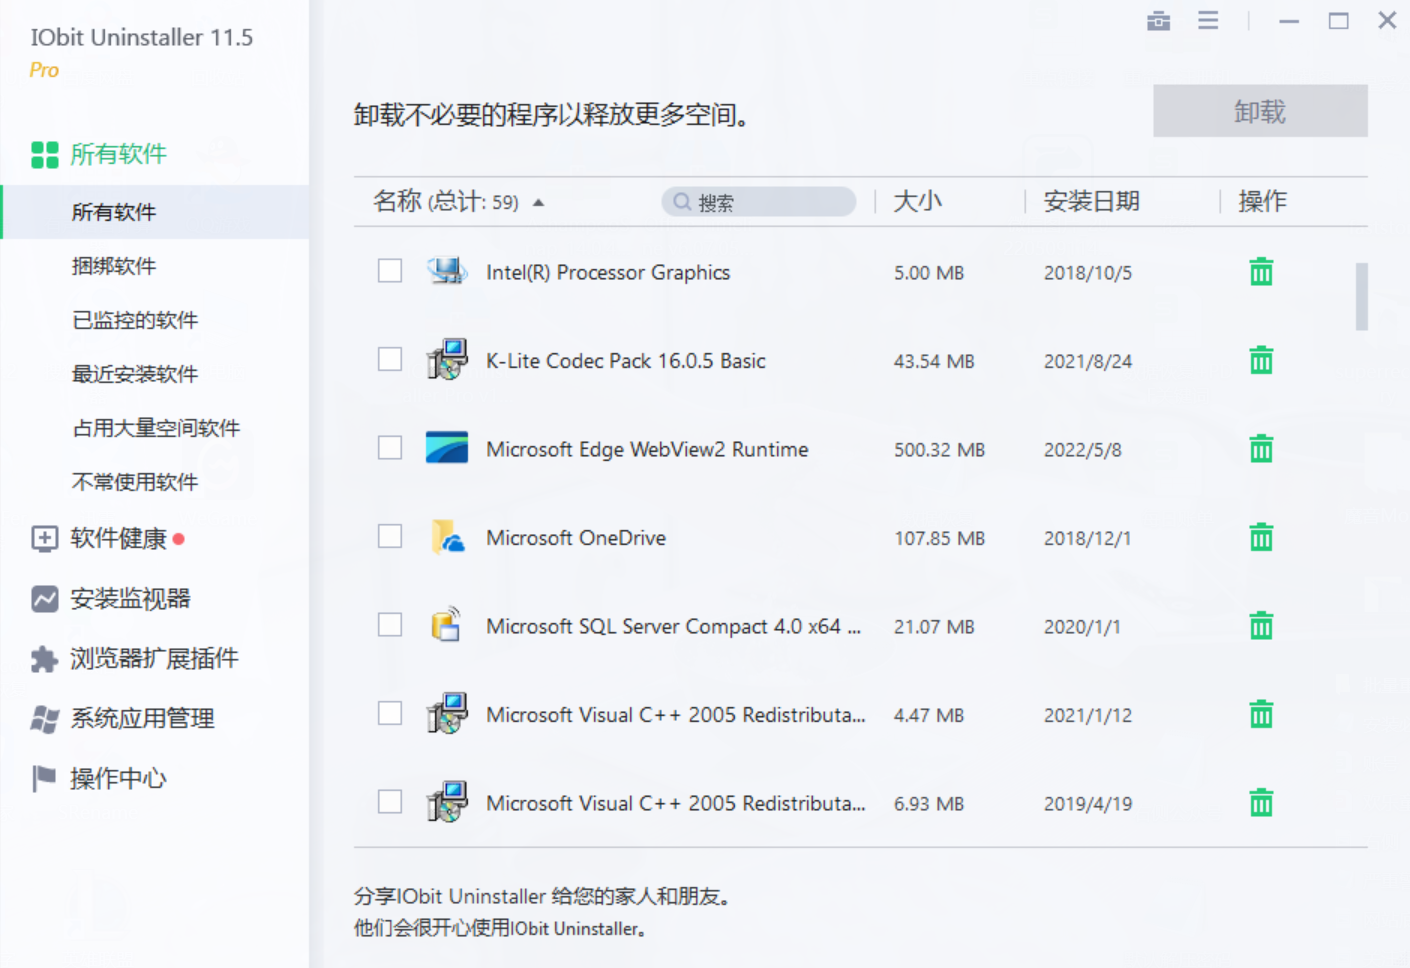Viewport: 1410px width, 968px height.
Task: Click the program list vertical scrollbar thumb
Action: pos(1362,296)
